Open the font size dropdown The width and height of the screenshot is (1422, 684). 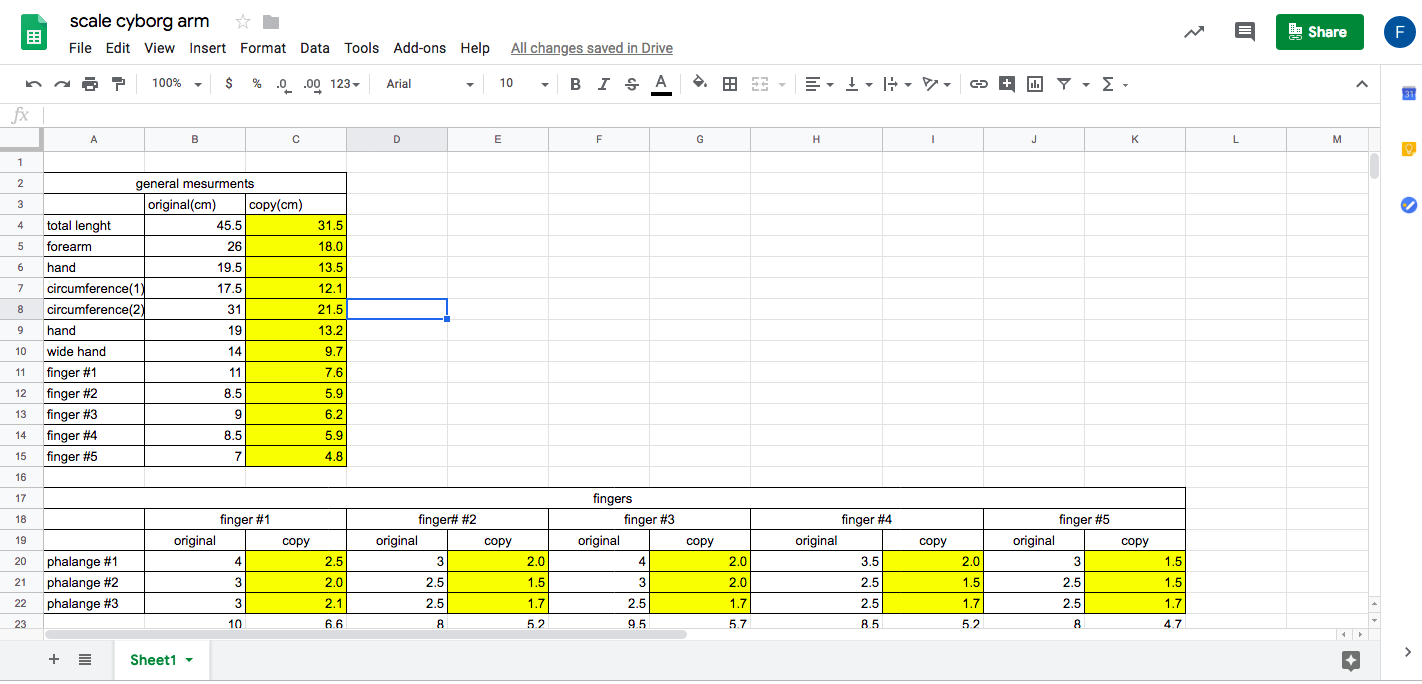tap(524, 84)
